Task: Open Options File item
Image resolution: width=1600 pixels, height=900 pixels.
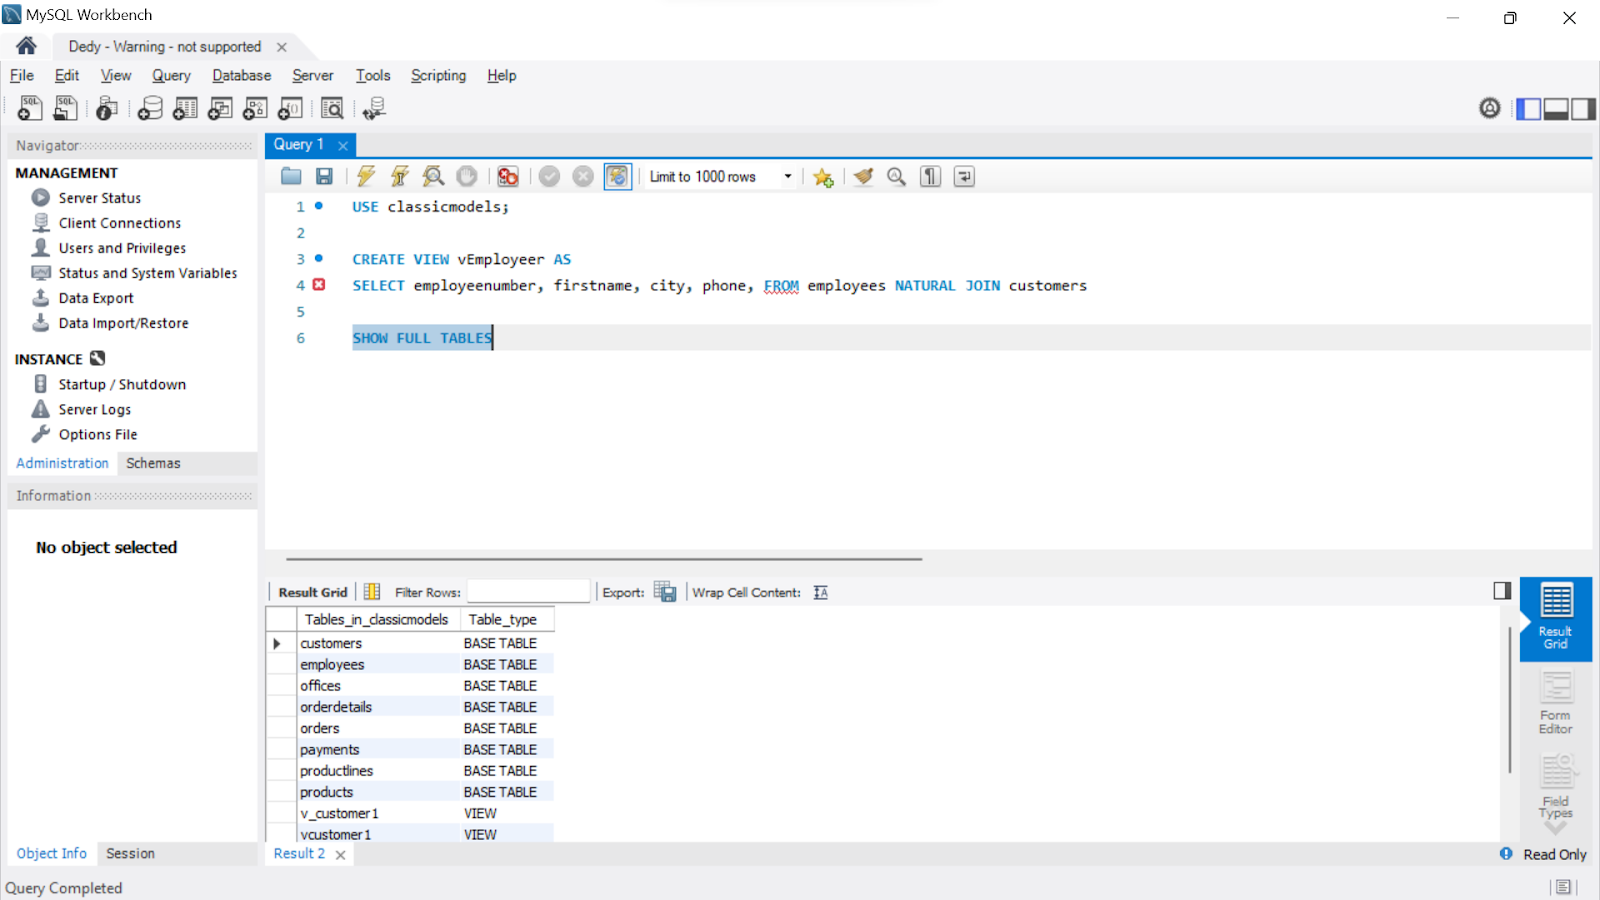Action: click(97, 434)
